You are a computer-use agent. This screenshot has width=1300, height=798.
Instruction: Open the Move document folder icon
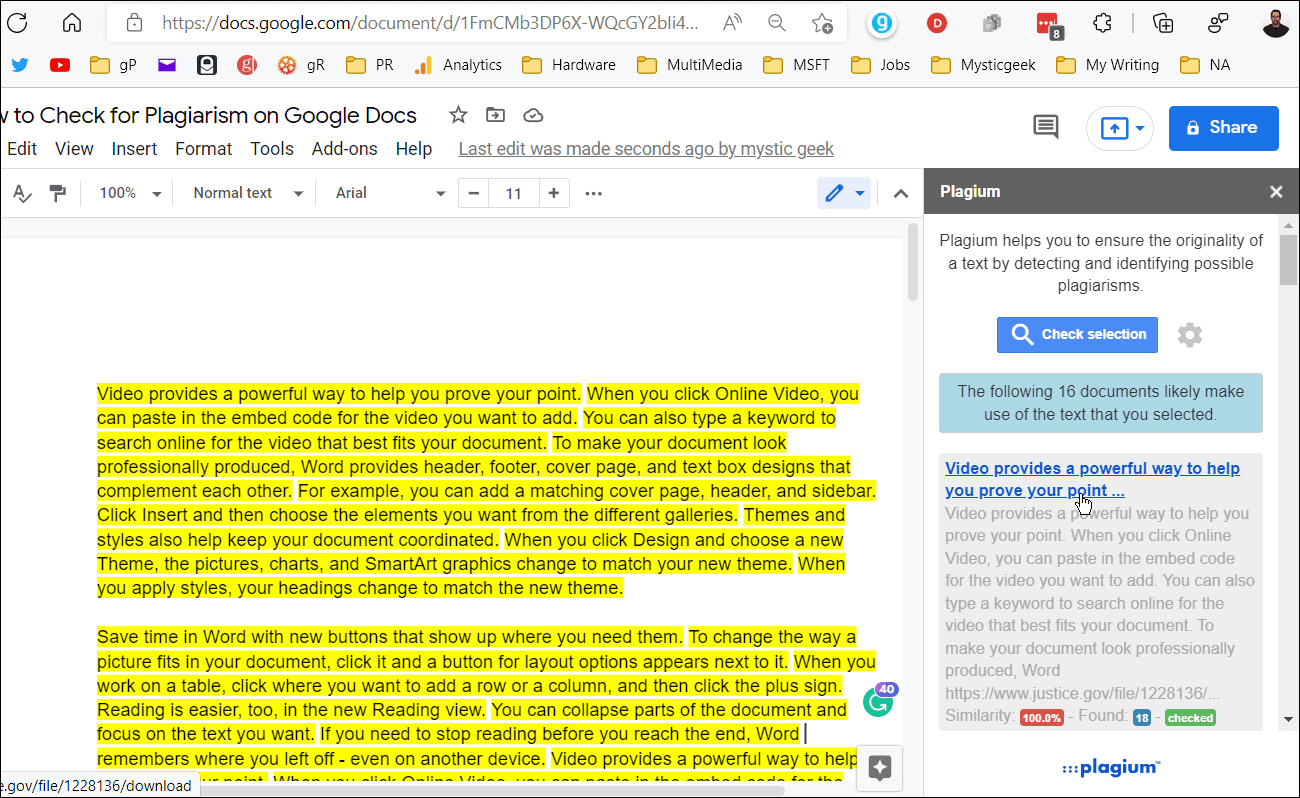pyautogui.click(x=495, y=115)
